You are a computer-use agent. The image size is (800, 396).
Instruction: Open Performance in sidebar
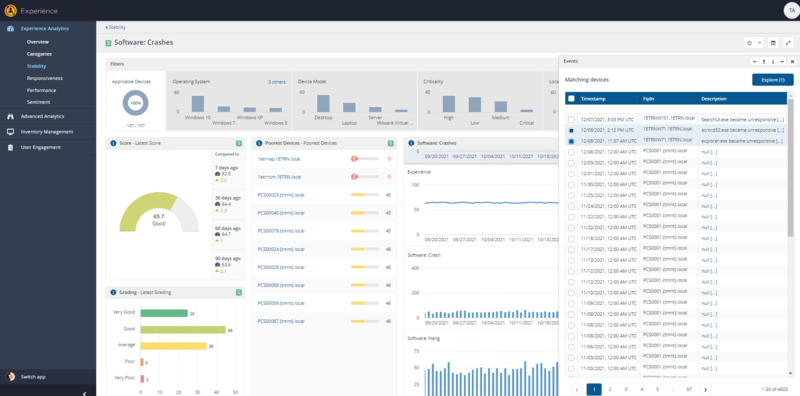coord(41,90)
